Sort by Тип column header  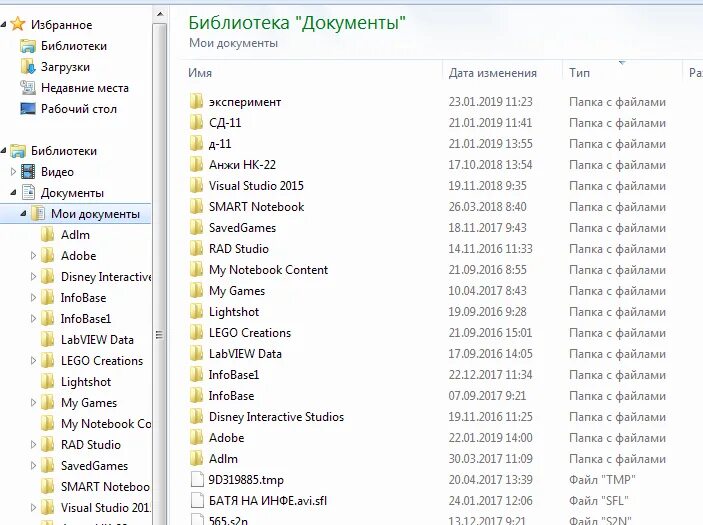[579, 73]
